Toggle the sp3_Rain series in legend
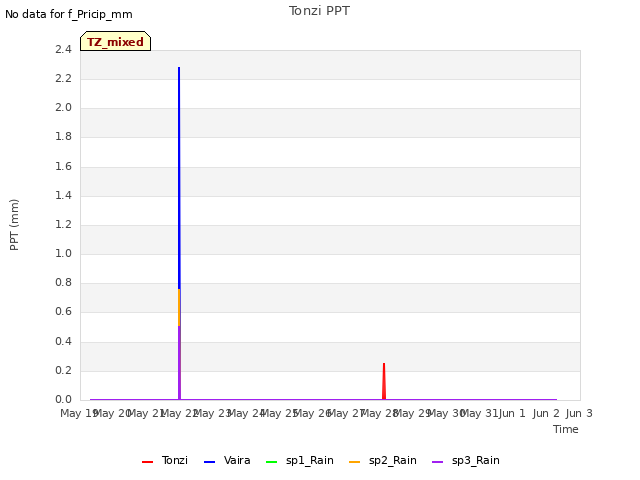 [466, 460]
